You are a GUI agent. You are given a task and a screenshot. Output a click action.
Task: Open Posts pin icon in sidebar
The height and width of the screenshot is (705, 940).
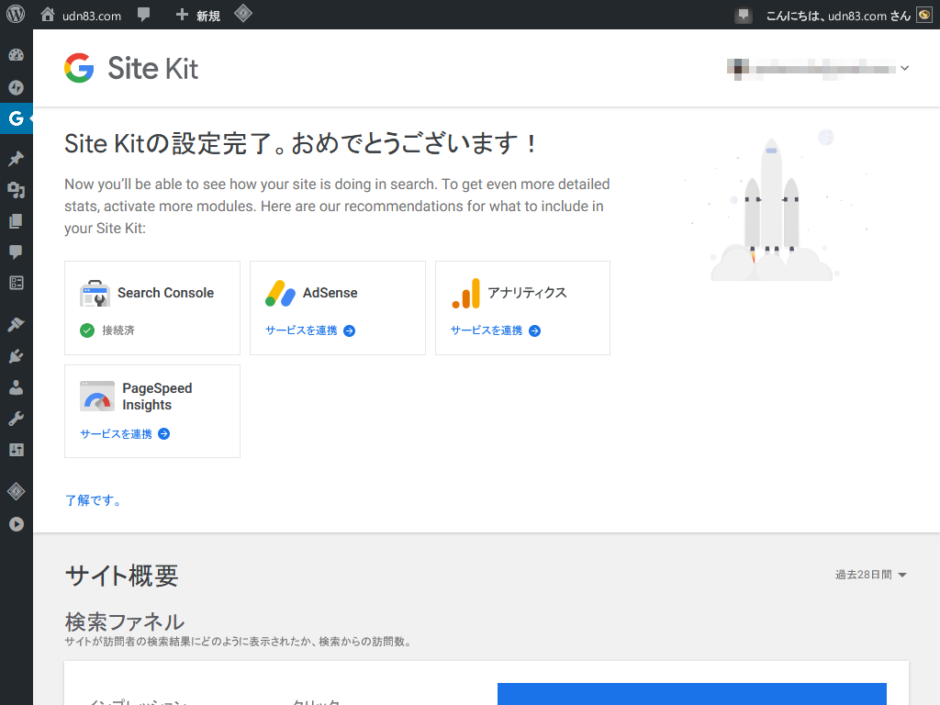click(x=16, y=158)
